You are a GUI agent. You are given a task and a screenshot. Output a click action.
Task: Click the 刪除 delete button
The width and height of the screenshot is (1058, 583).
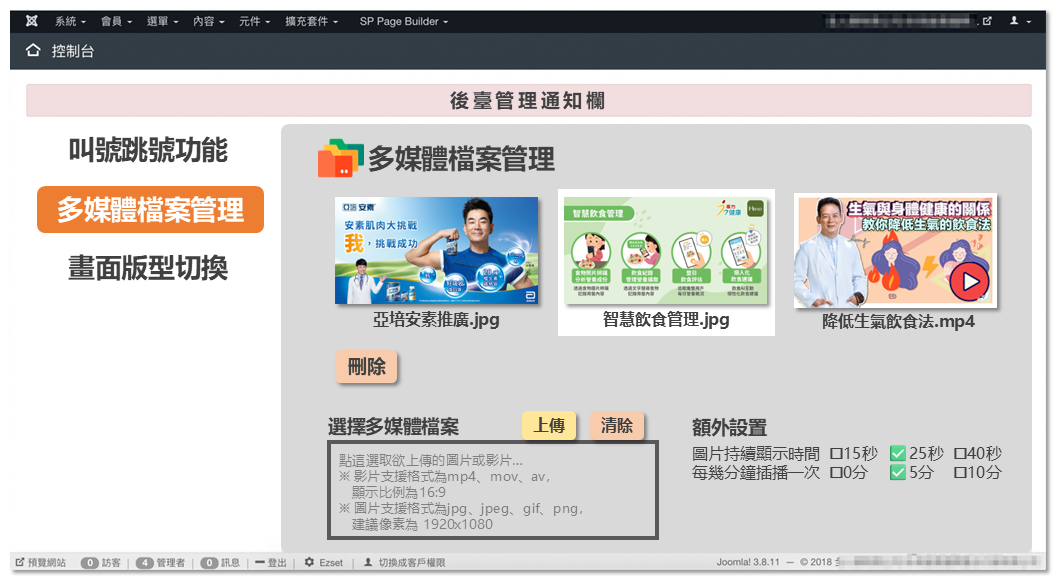pos(366,366)
